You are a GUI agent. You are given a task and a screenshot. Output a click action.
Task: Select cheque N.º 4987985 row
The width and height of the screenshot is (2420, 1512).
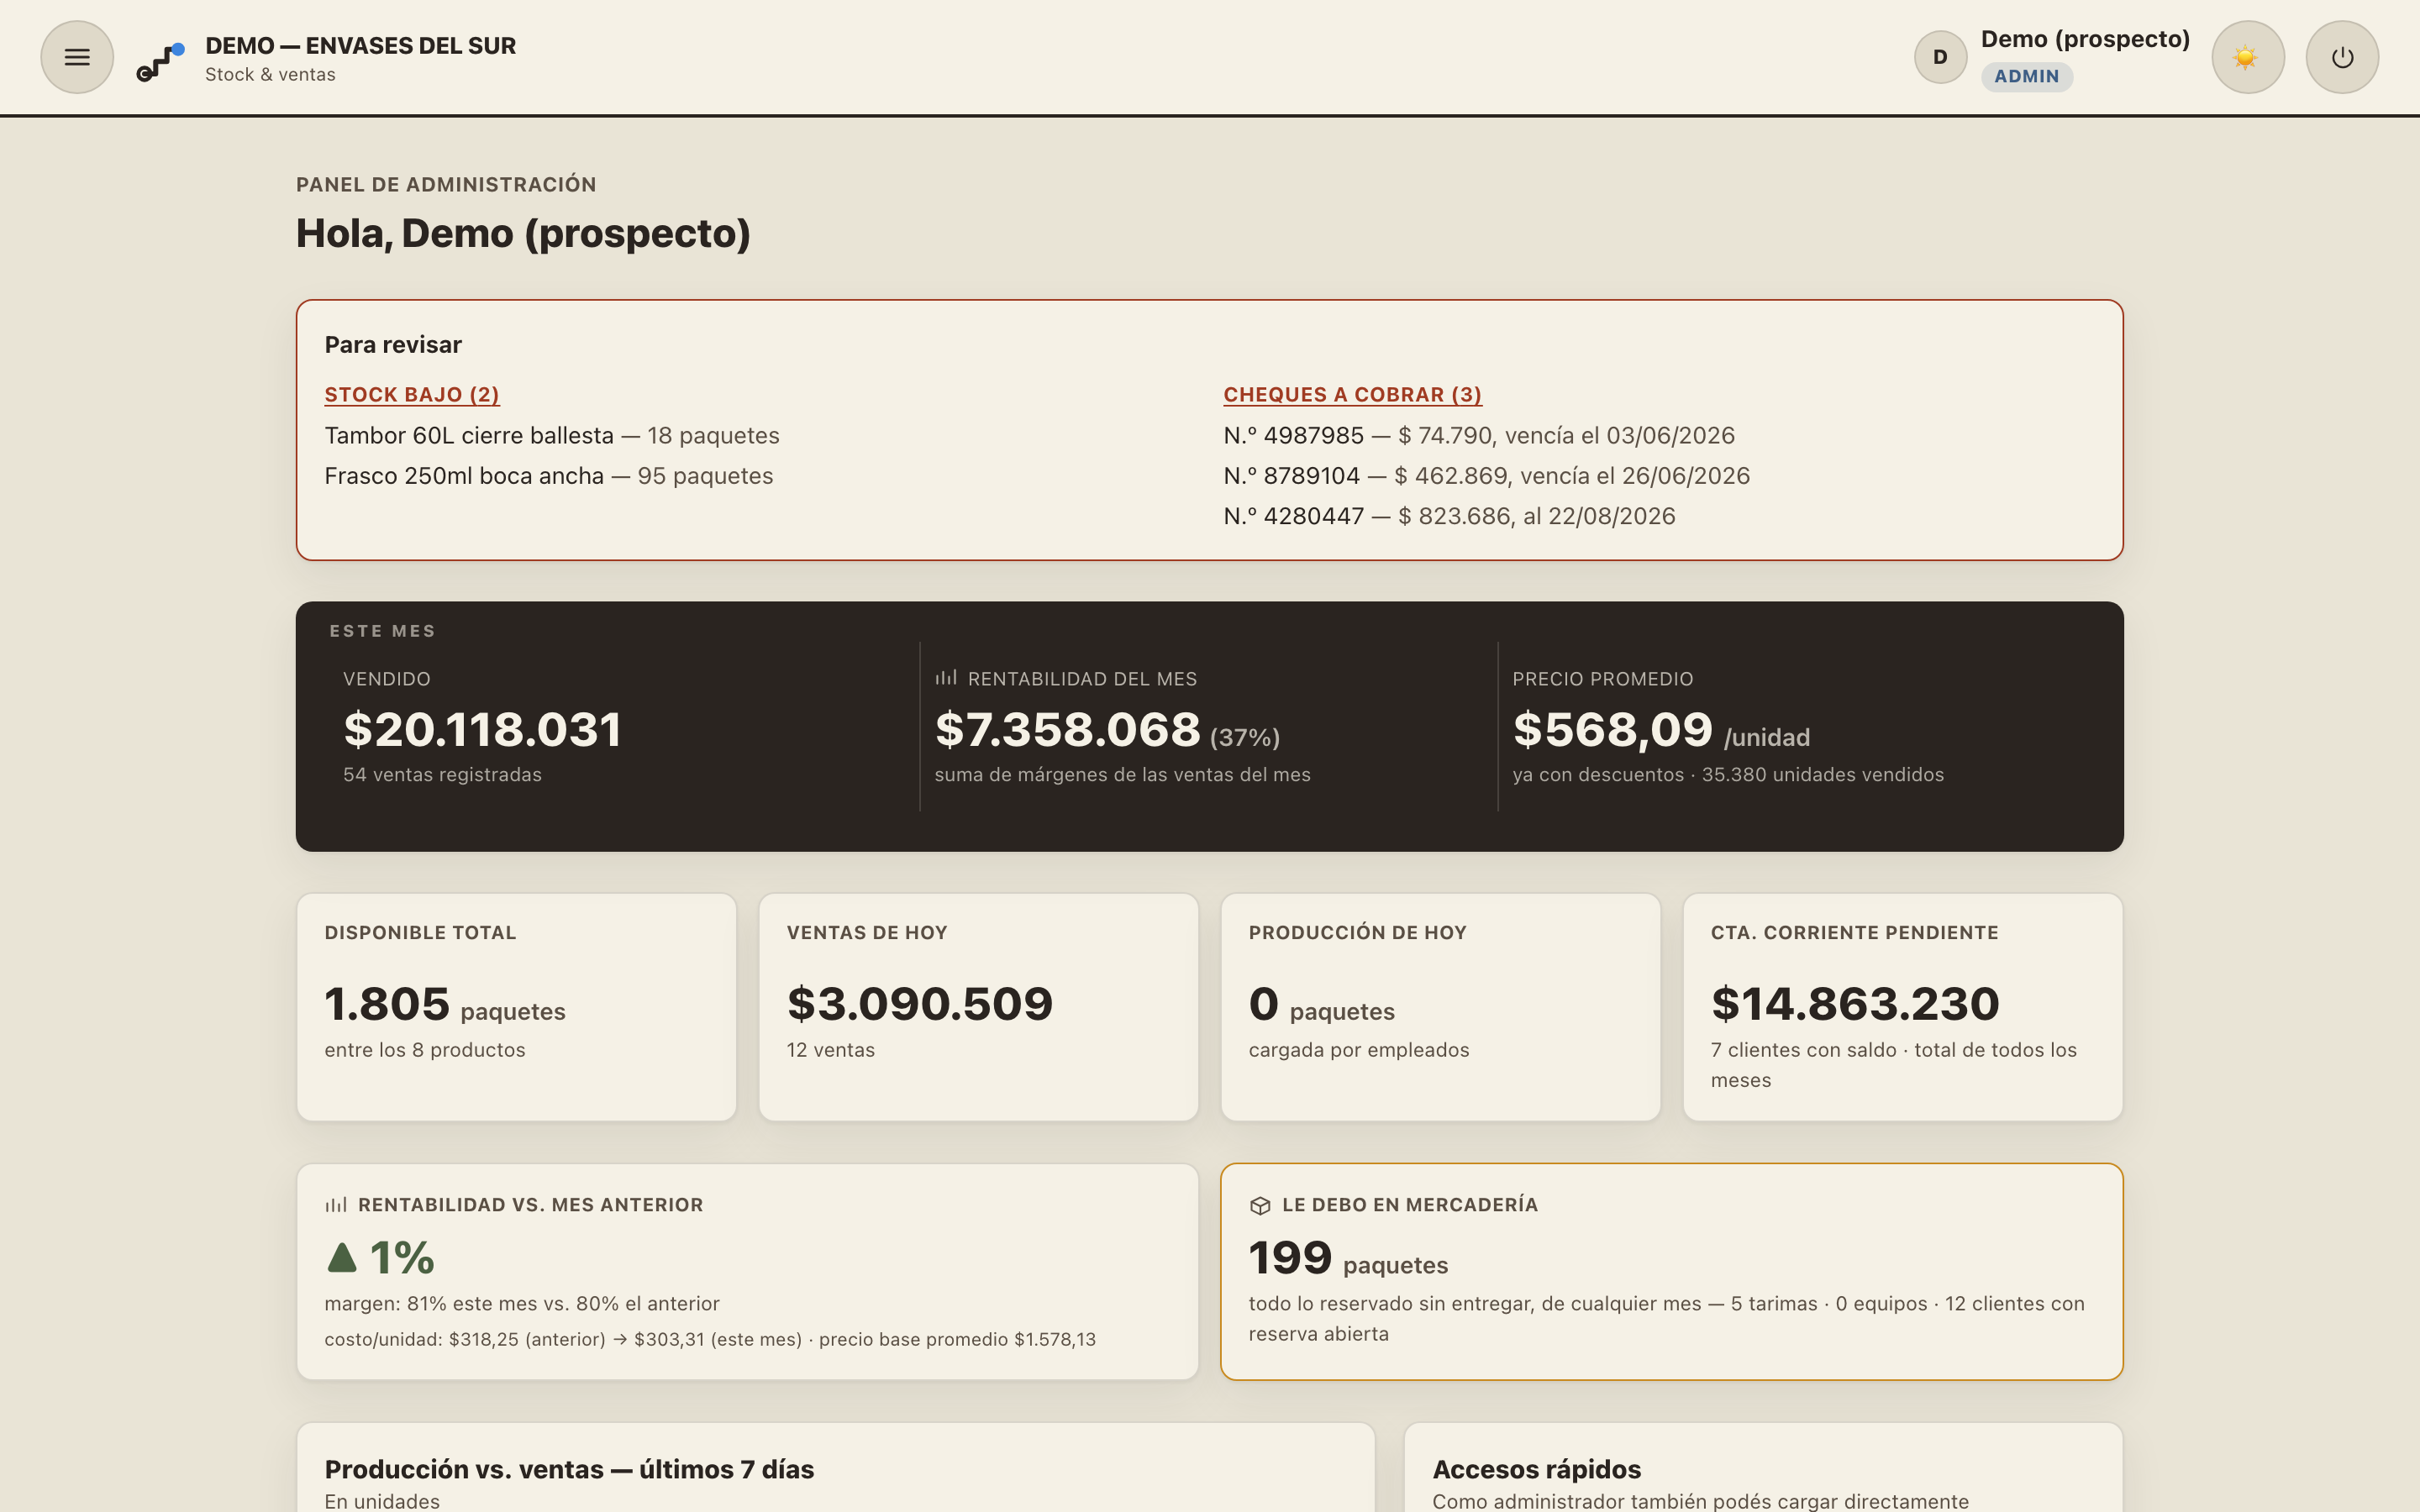tap(1479, 435)
